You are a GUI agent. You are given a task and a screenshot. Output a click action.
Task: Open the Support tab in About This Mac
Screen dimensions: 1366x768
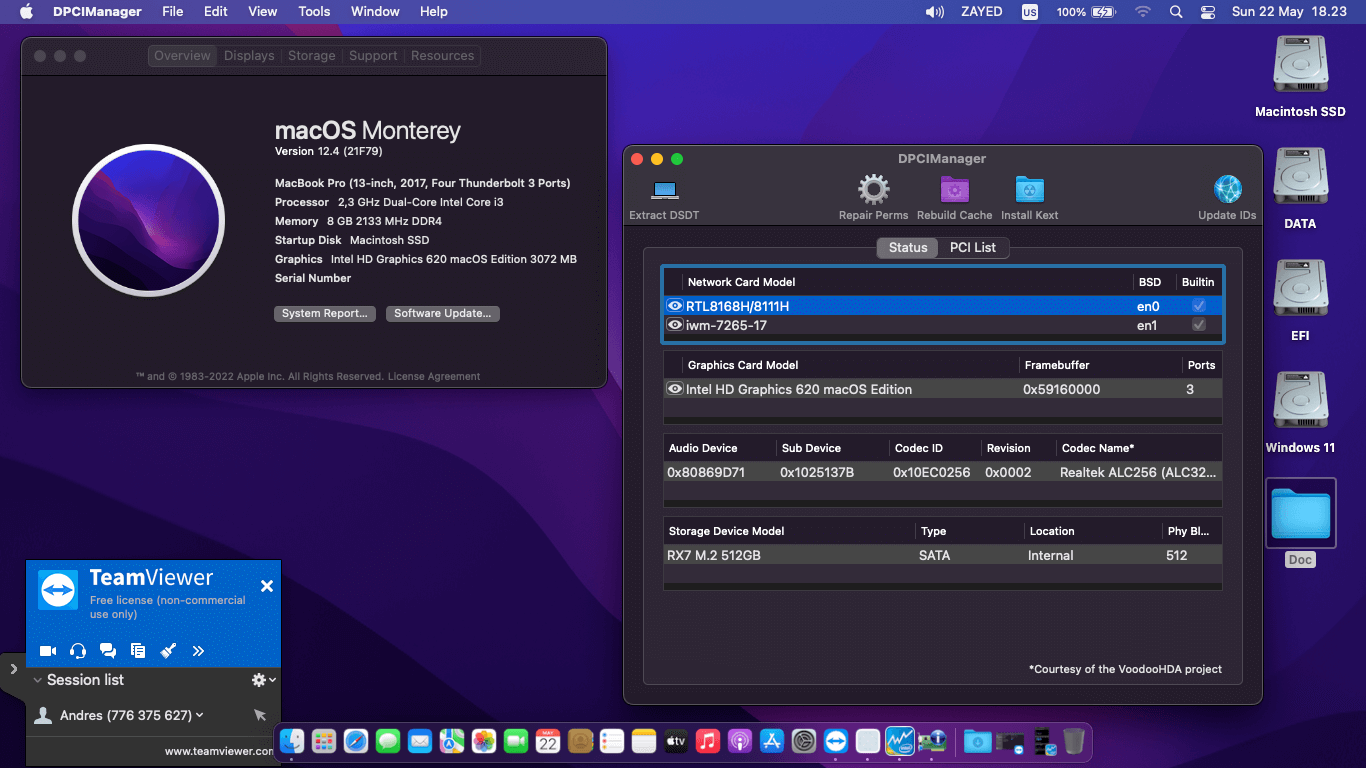(373, 56)
